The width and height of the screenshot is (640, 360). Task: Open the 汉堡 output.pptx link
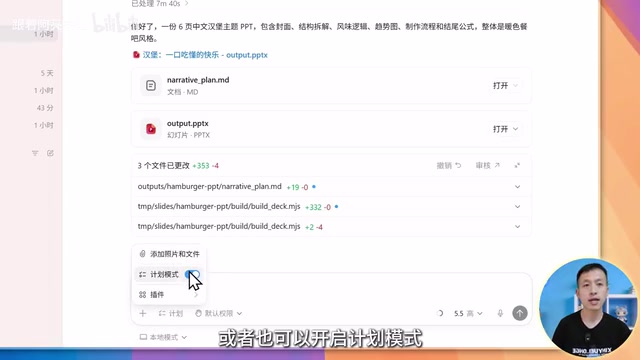pyautogui.click(x=200, y=55)
